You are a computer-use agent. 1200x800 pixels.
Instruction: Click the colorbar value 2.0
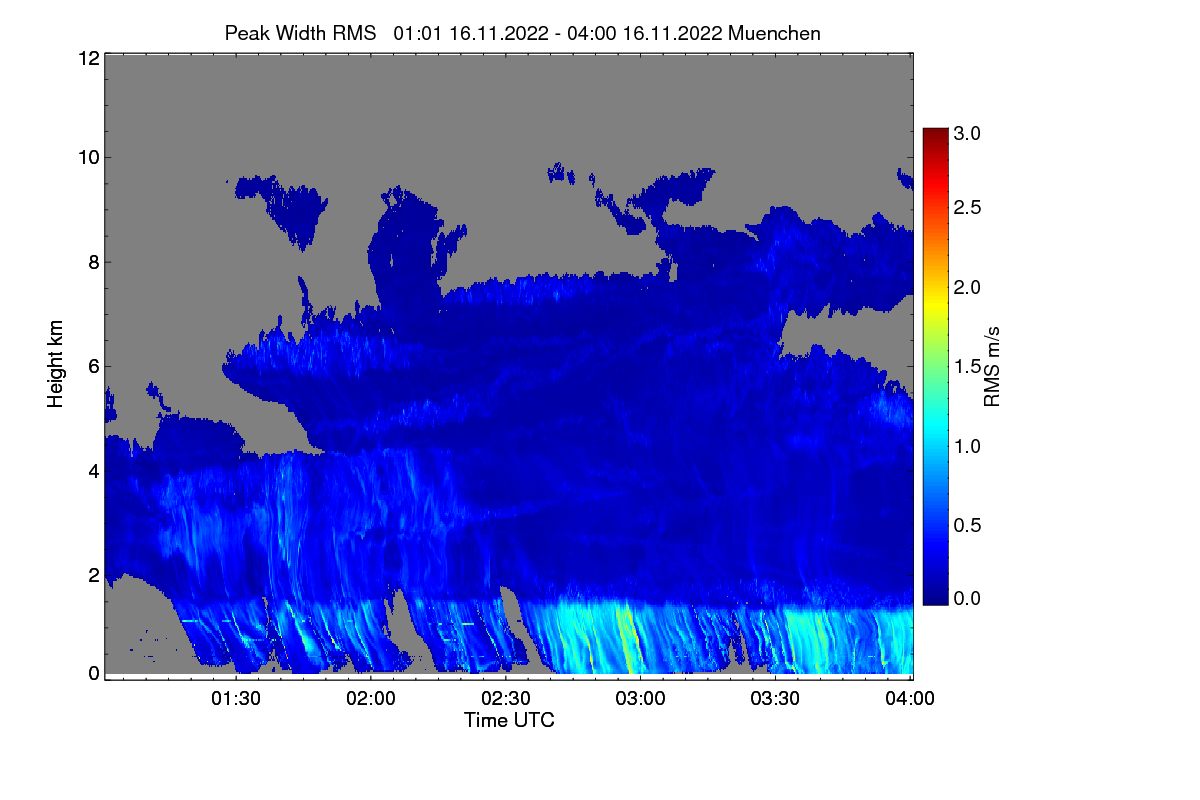tap(968, 287)
